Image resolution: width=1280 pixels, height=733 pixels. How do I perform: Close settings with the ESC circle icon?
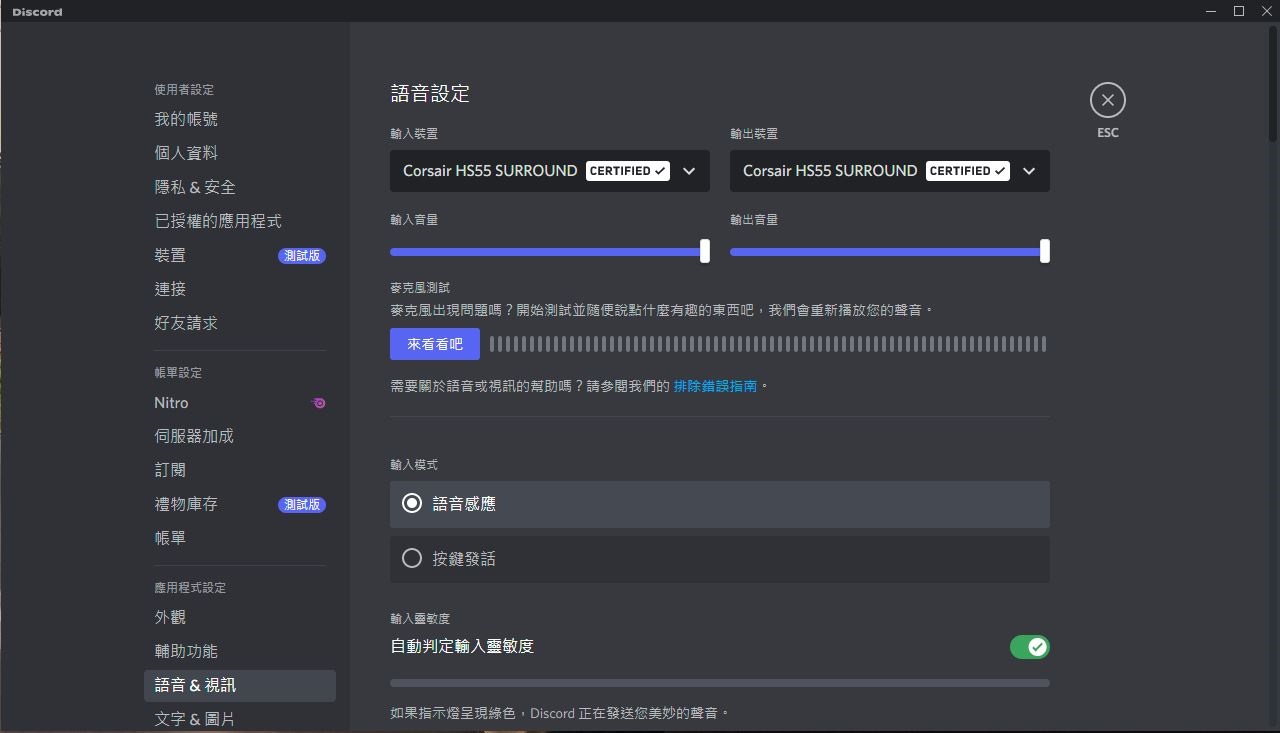click(1107, 100)
